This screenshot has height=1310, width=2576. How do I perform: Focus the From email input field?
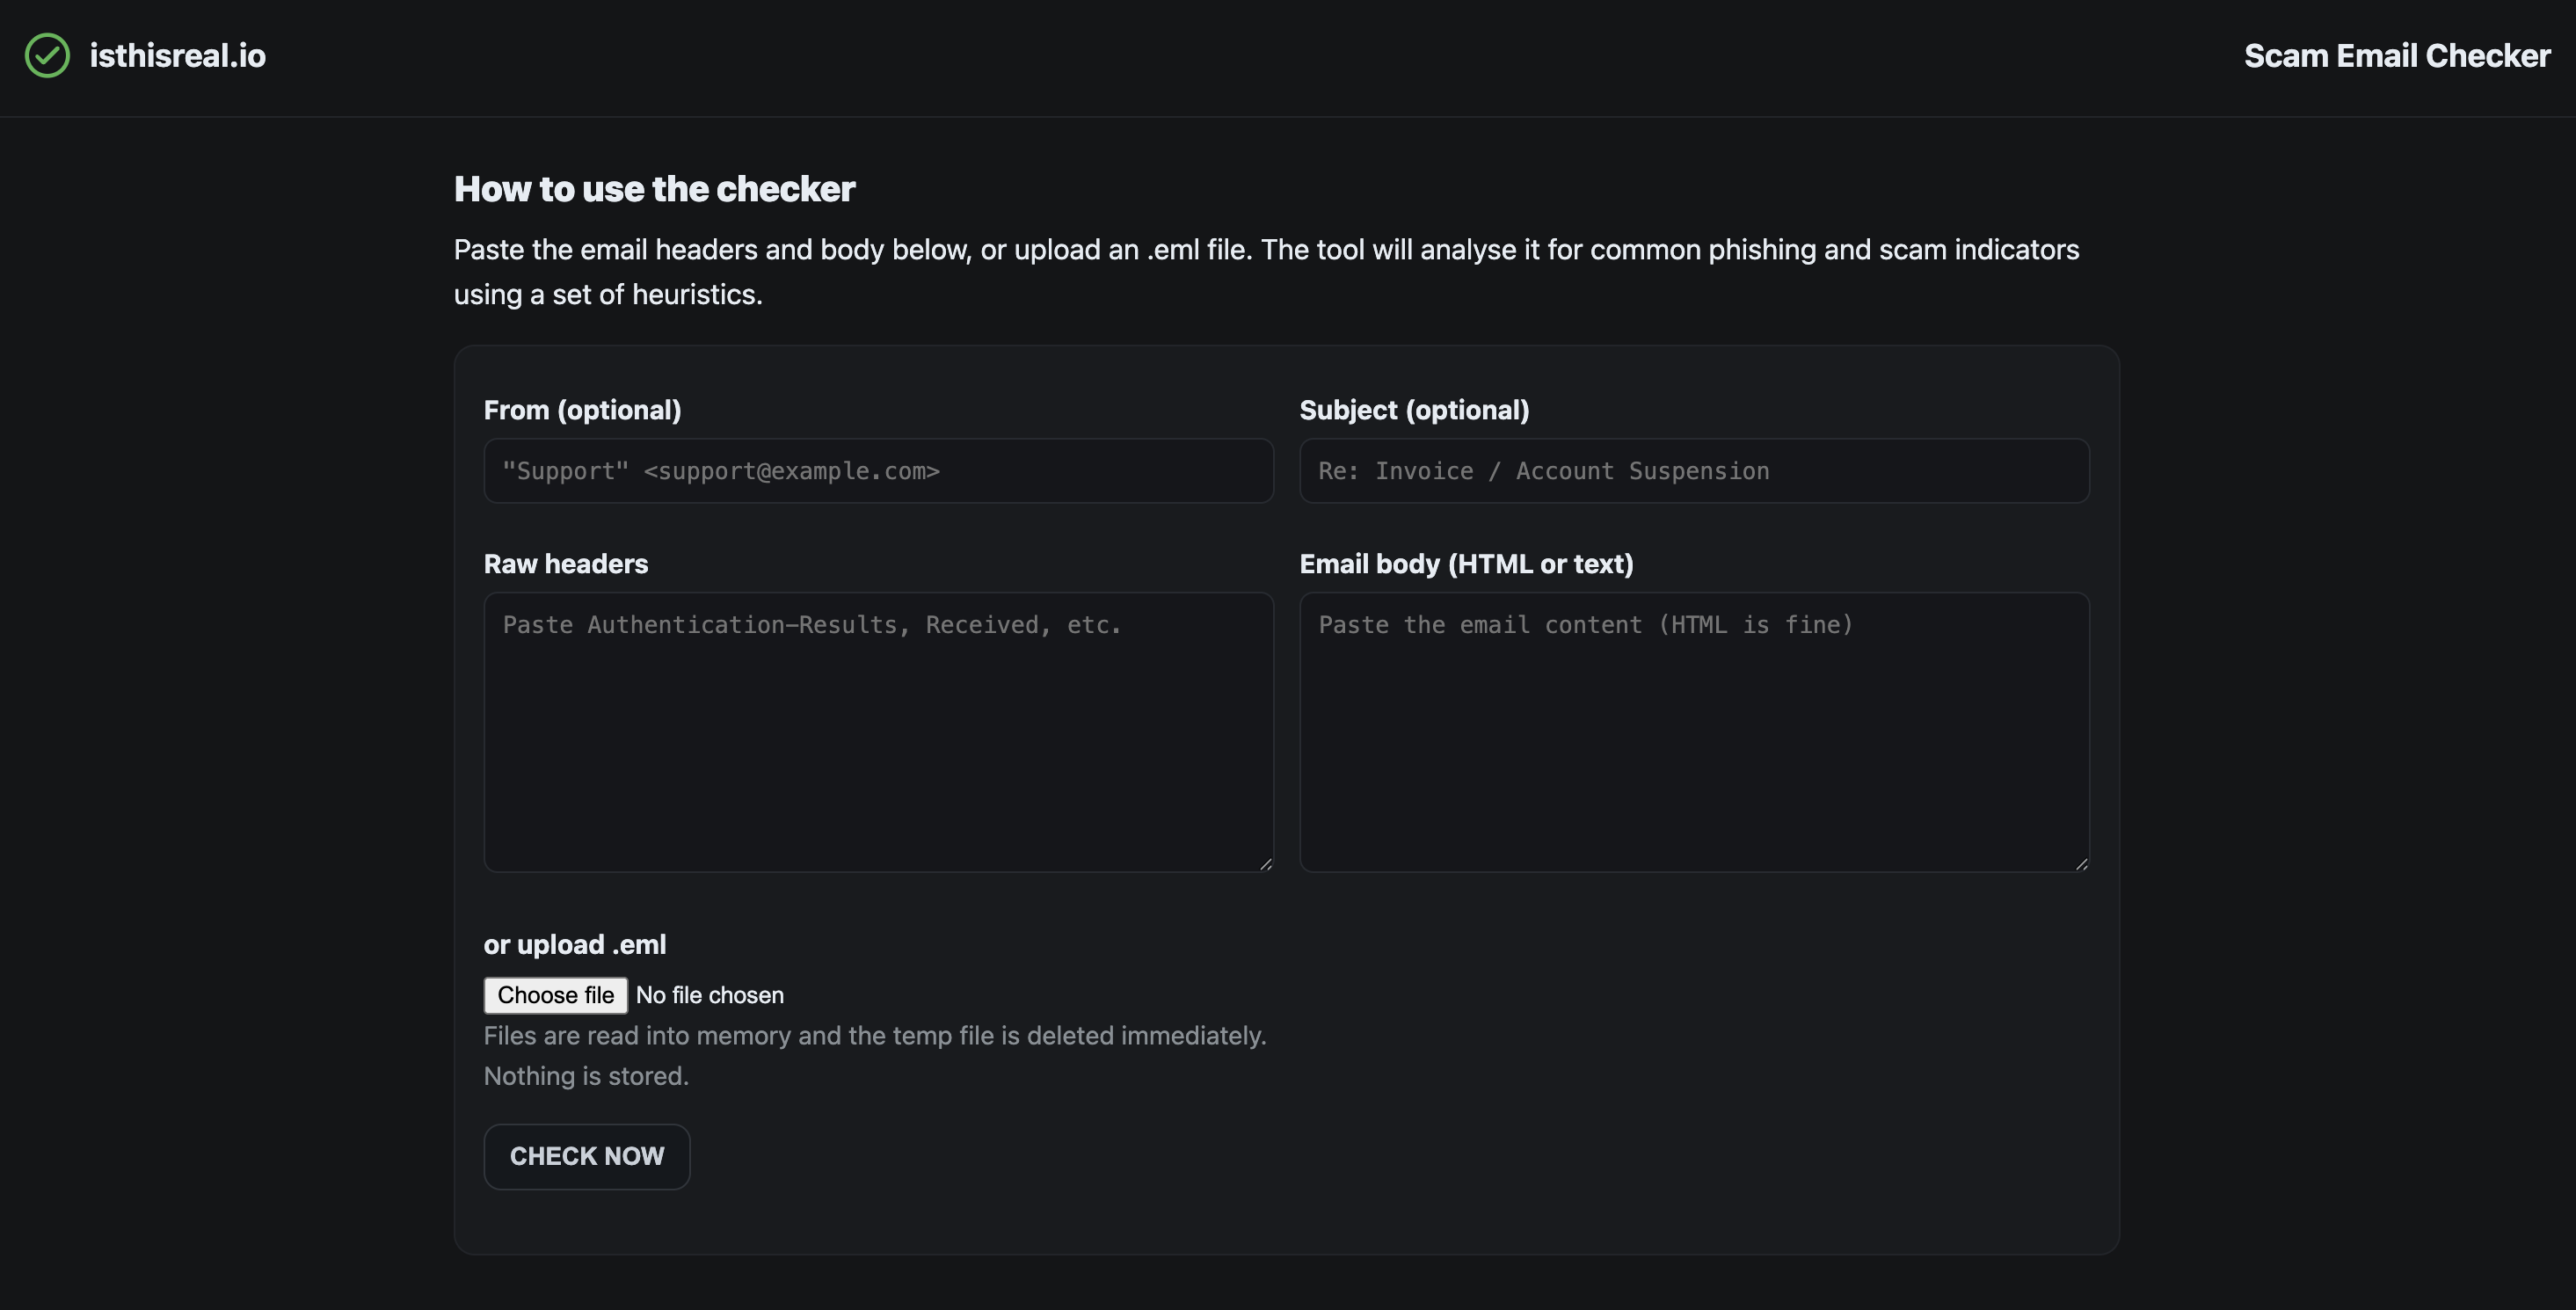pos(878,470)
